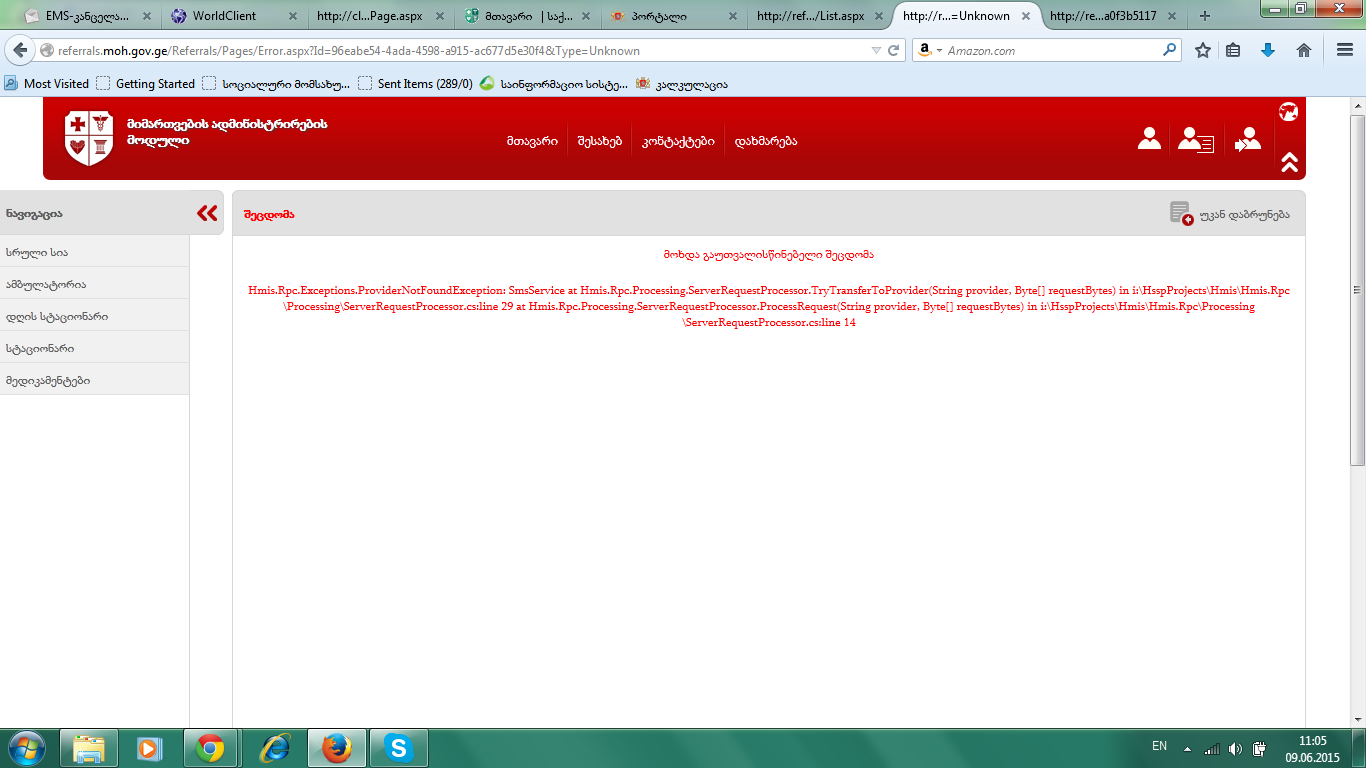Open the მთავარი menu item
The width and height of the screenshot is (1366, 768).
pyautogui.click(x=532, y=141)
